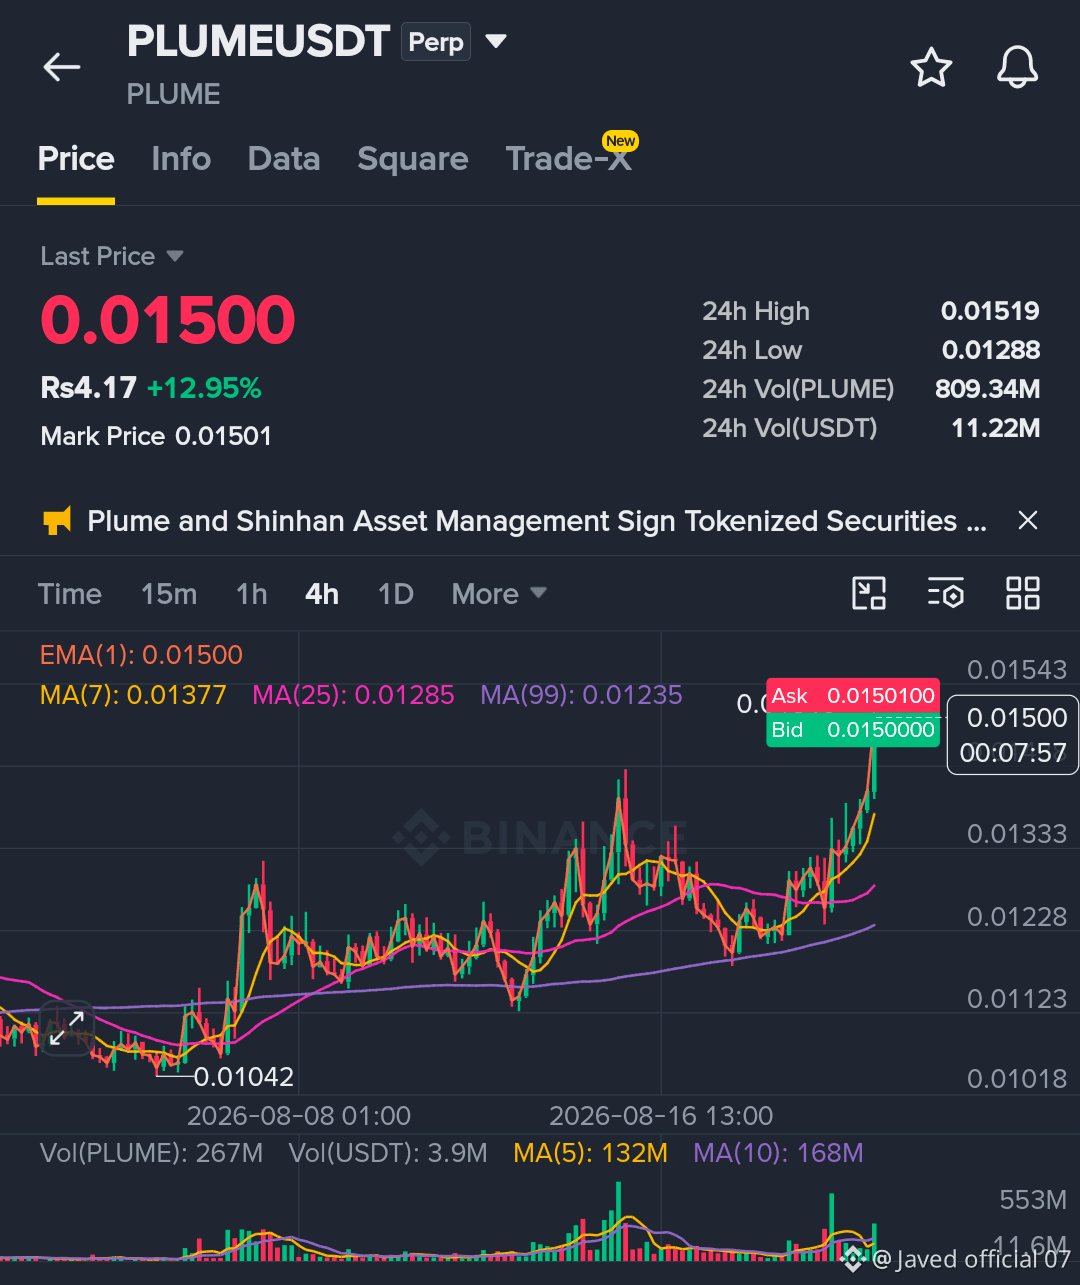Select the Time chart interval

(70, 594)
